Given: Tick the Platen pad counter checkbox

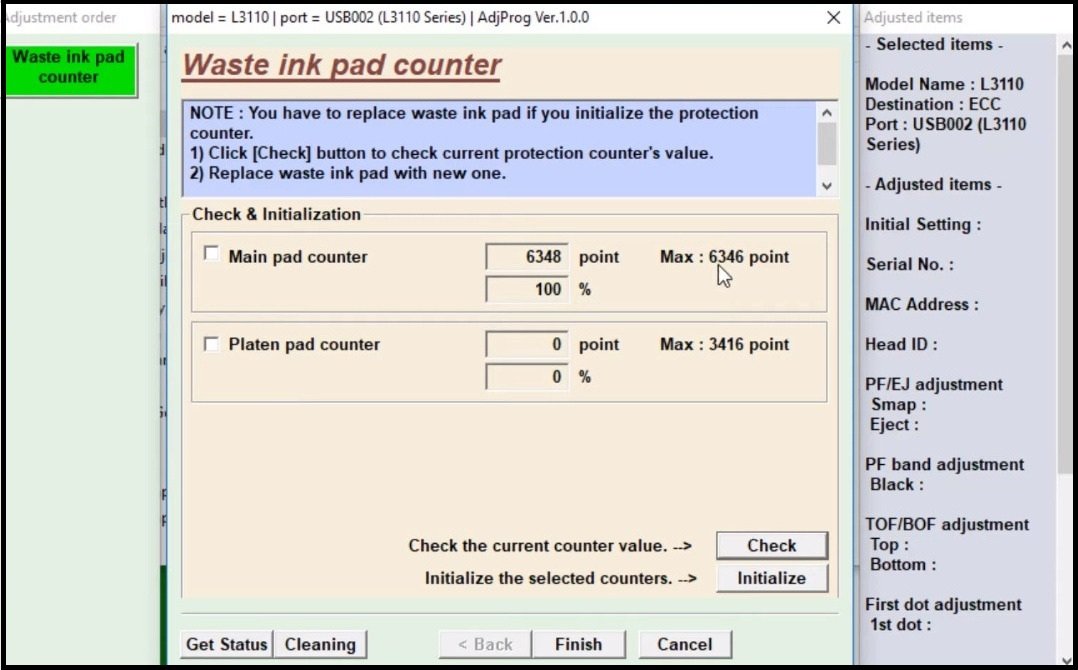Looking at the screenshot, I should (211, 344).
